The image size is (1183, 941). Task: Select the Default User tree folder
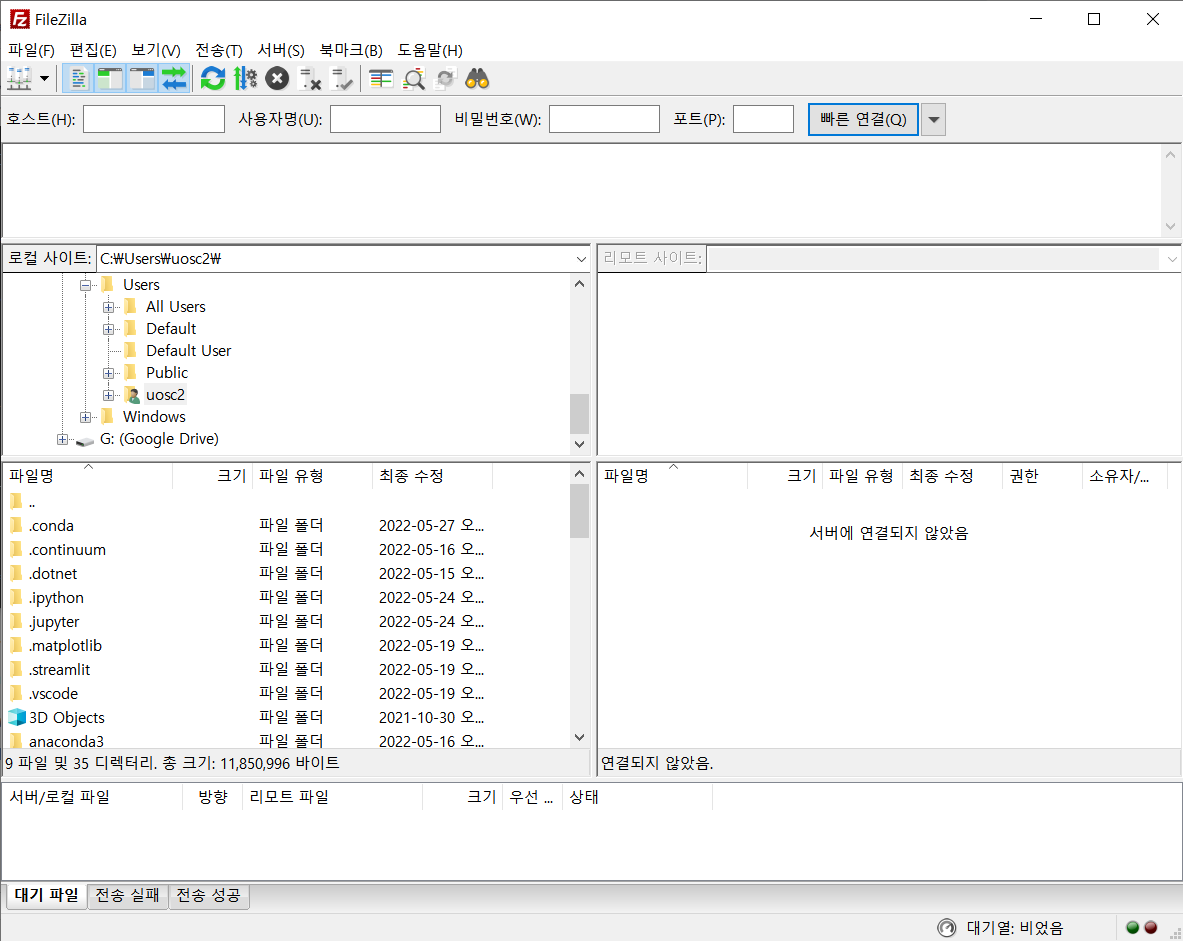coord(189,351)
